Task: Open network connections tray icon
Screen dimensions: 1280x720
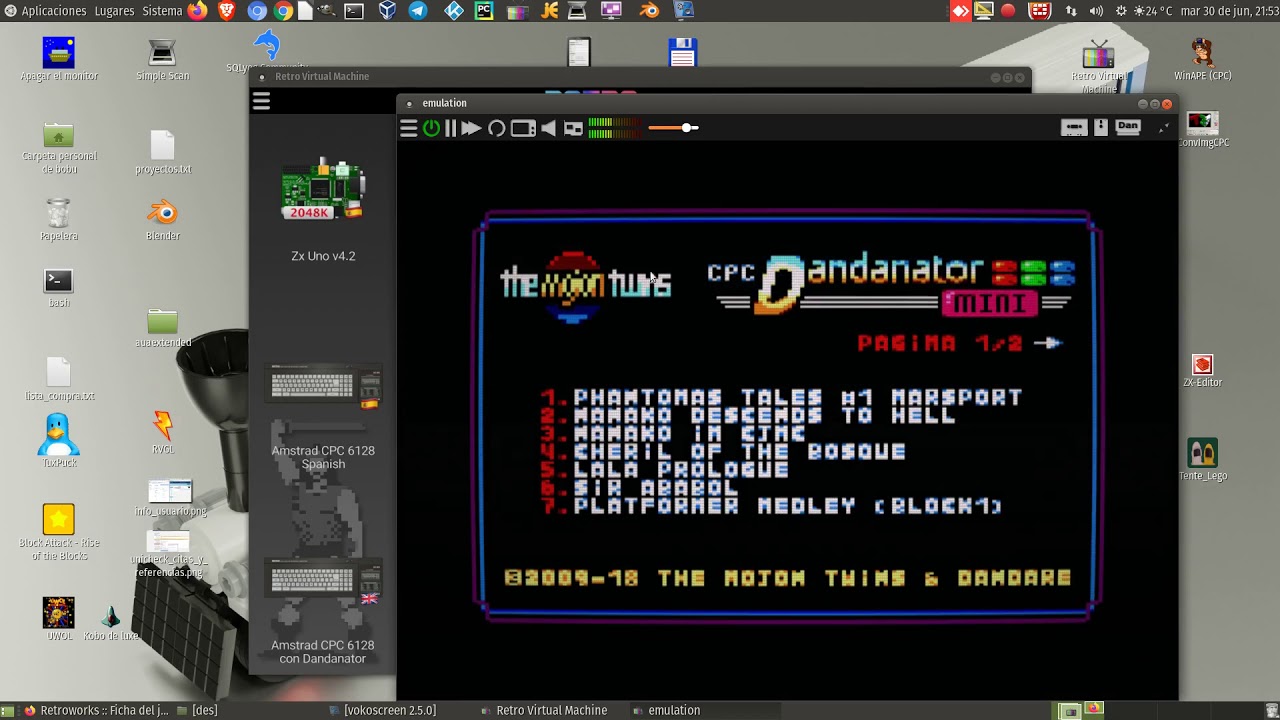Action: coord(1071,11)
